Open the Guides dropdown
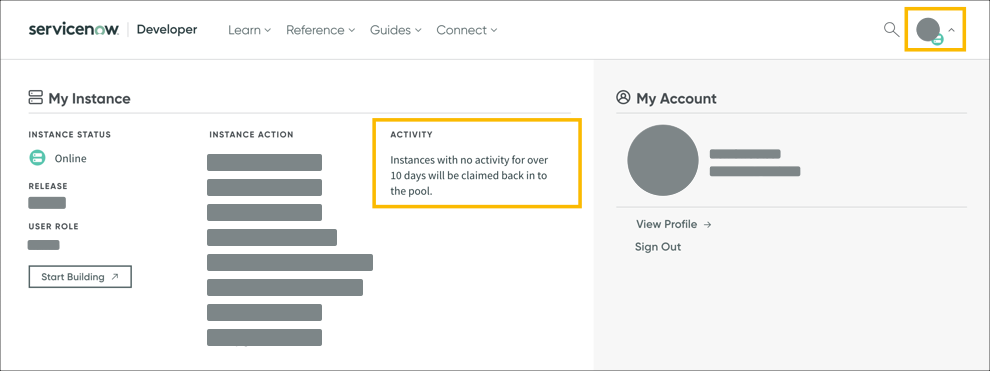 tap(396, 30)
